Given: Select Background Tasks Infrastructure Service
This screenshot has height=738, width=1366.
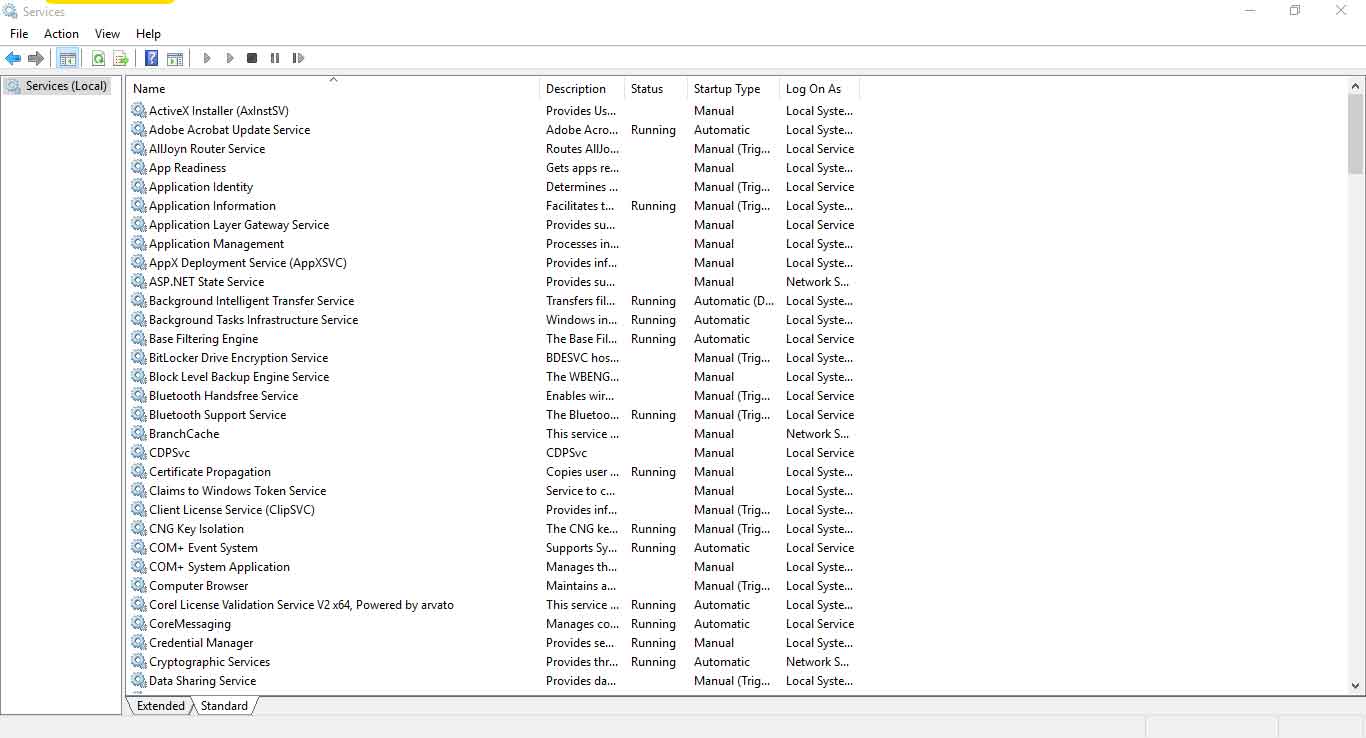Looking at the screenshot, I should click(x=254, y=320).
